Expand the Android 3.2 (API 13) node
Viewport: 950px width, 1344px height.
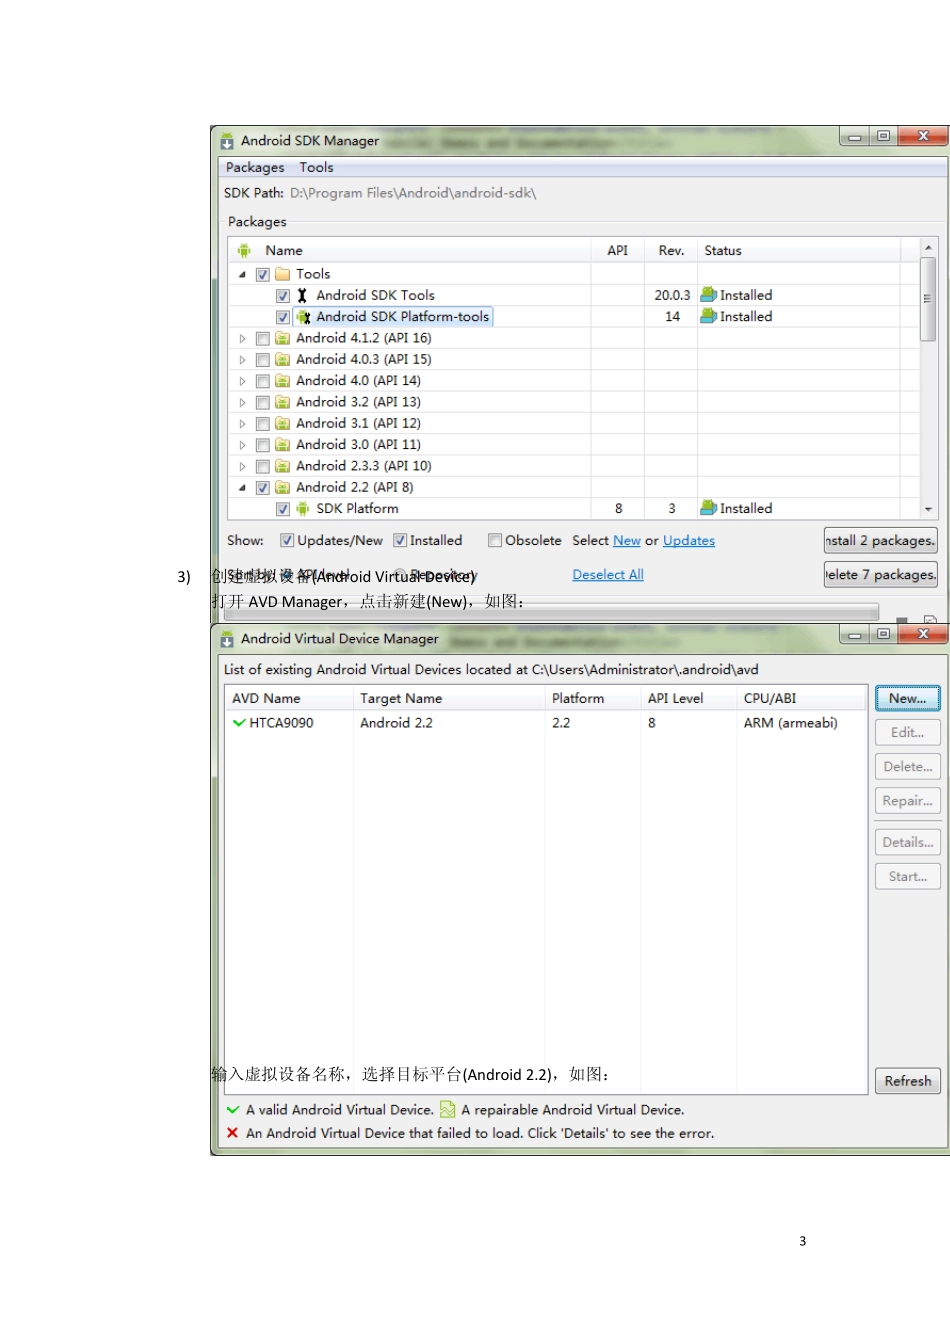[x=242, y=403]
